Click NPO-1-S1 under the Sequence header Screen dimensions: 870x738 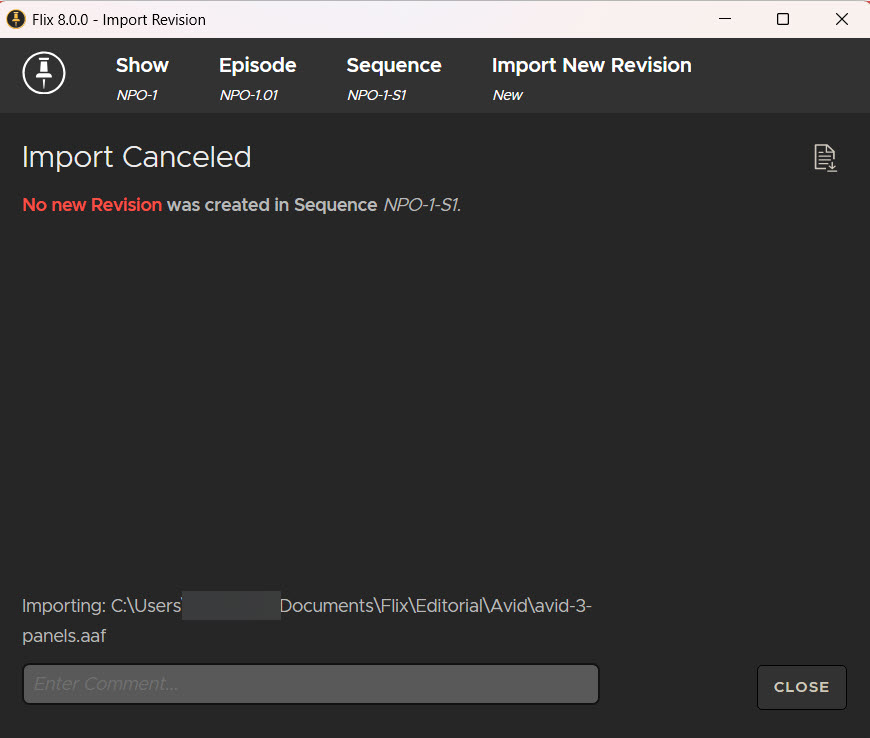[376, 95]
